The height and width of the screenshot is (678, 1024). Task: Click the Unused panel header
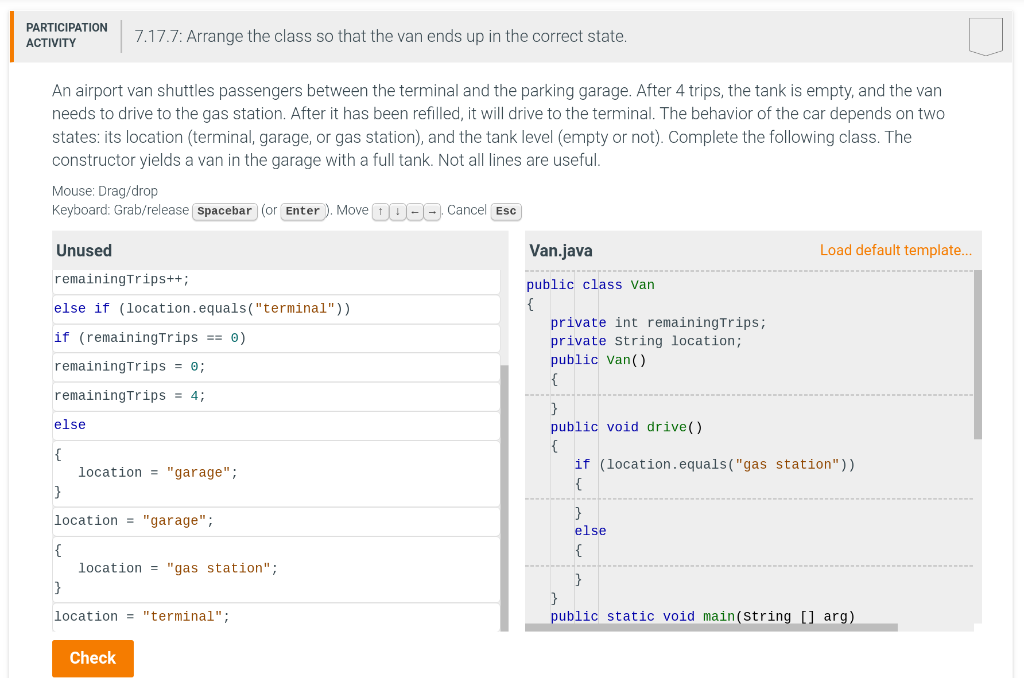click(x=85, y=249)
